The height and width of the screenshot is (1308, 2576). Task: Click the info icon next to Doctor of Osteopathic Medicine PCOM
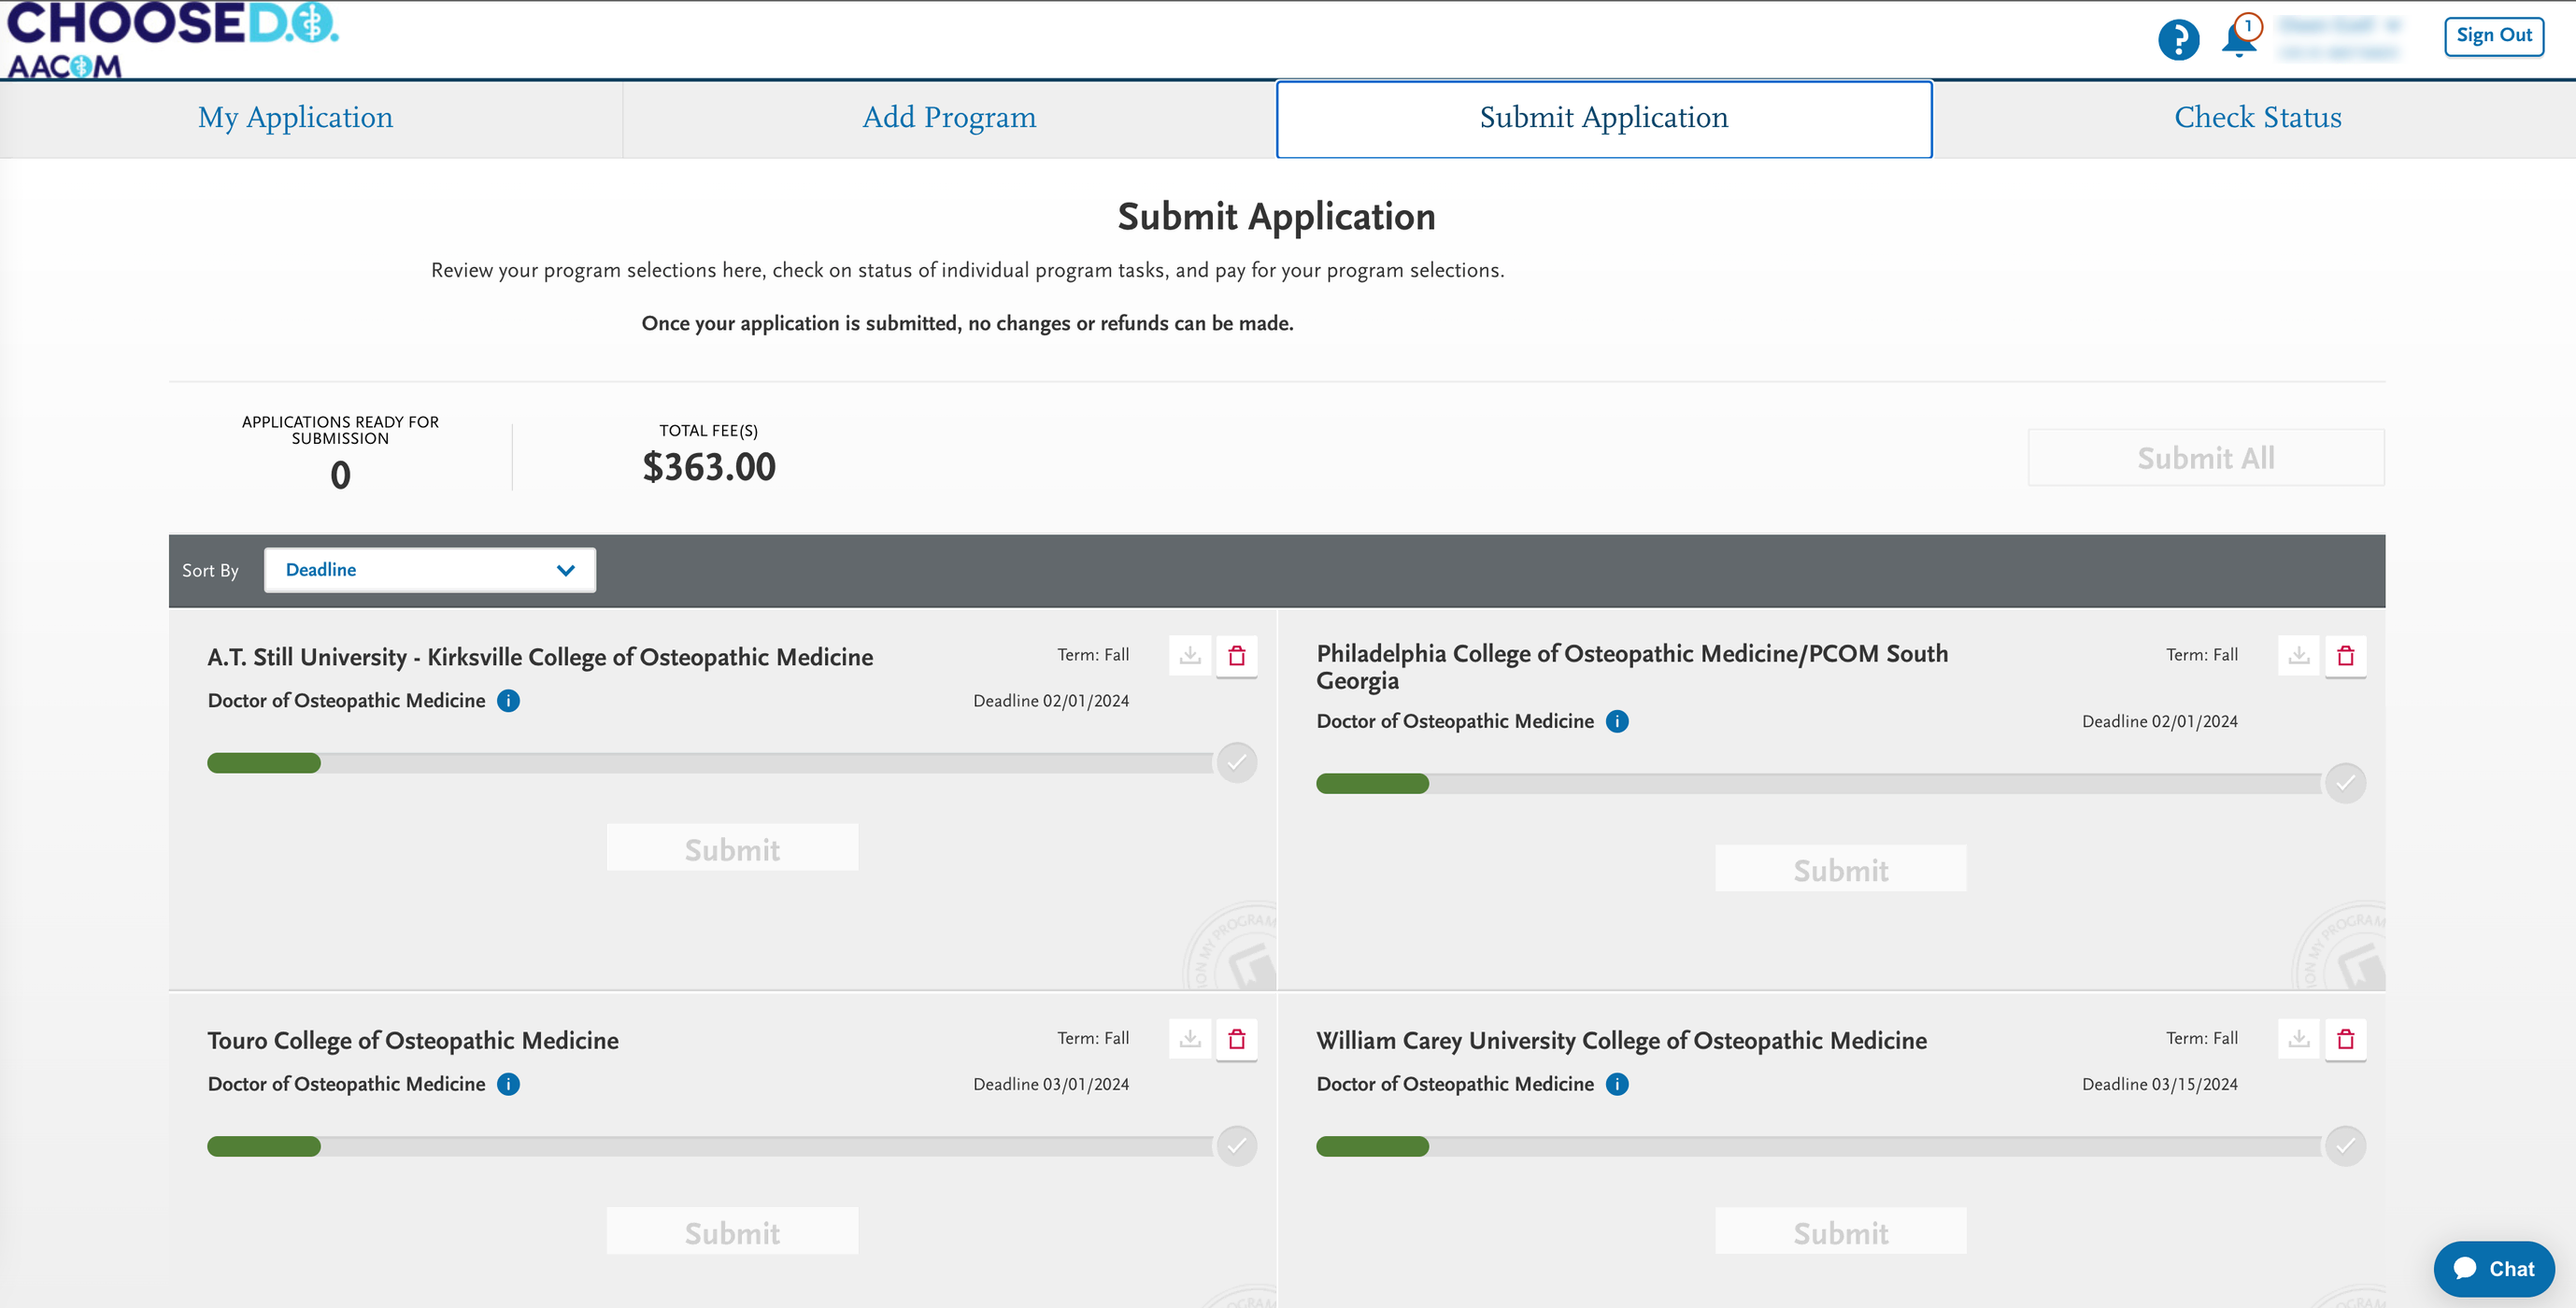(x=1616, y=720)
